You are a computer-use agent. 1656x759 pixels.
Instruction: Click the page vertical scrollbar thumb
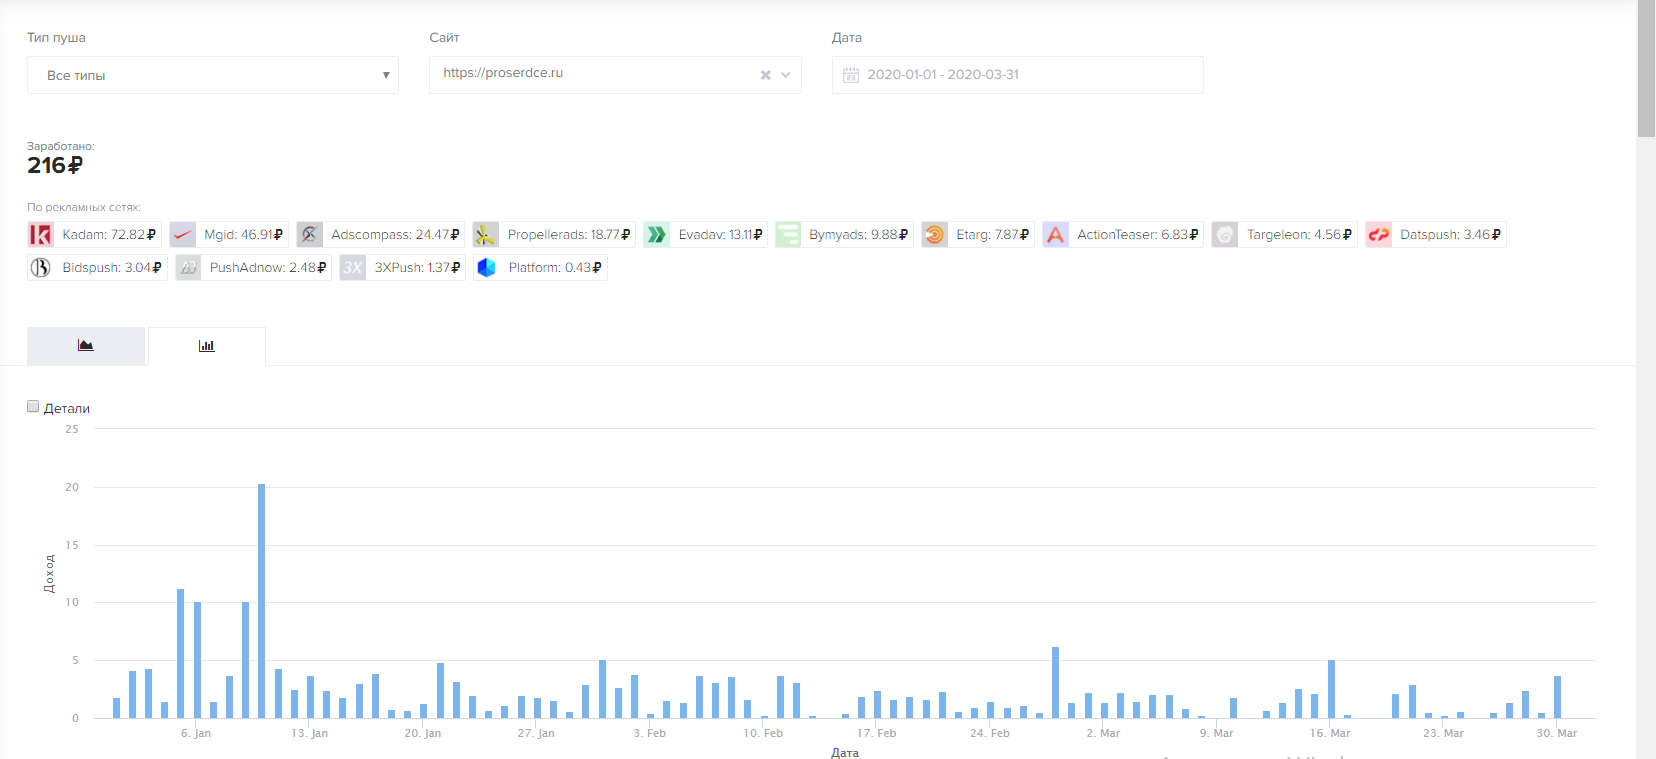click(x=1646, y=68)
